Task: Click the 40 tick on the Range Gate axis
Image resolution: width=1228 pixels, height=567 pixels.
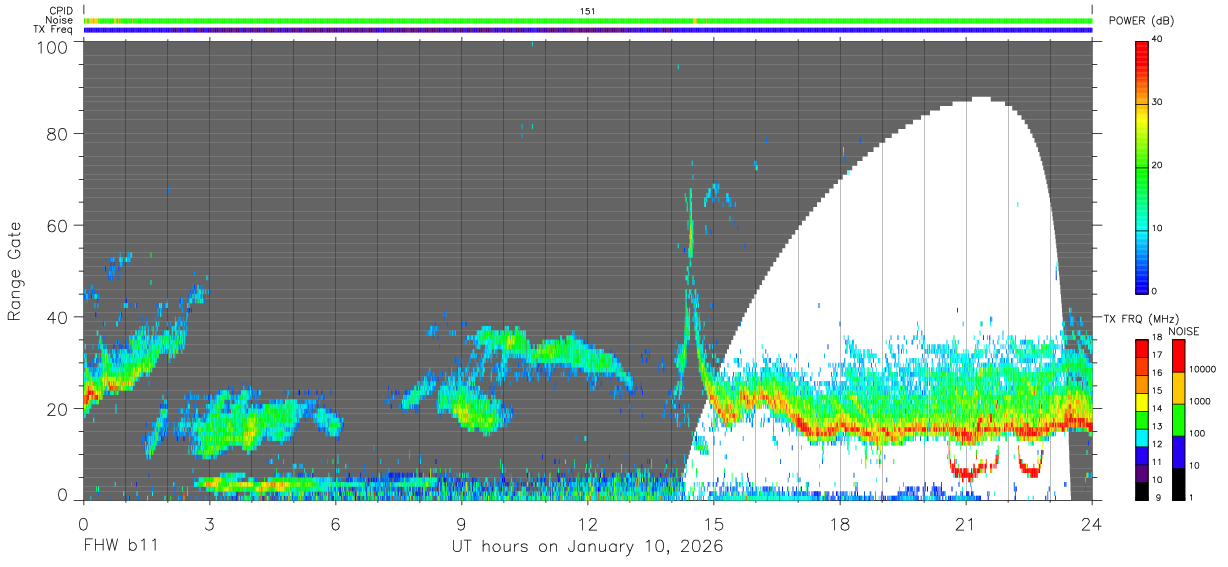Action: click(x=56, y=317)
